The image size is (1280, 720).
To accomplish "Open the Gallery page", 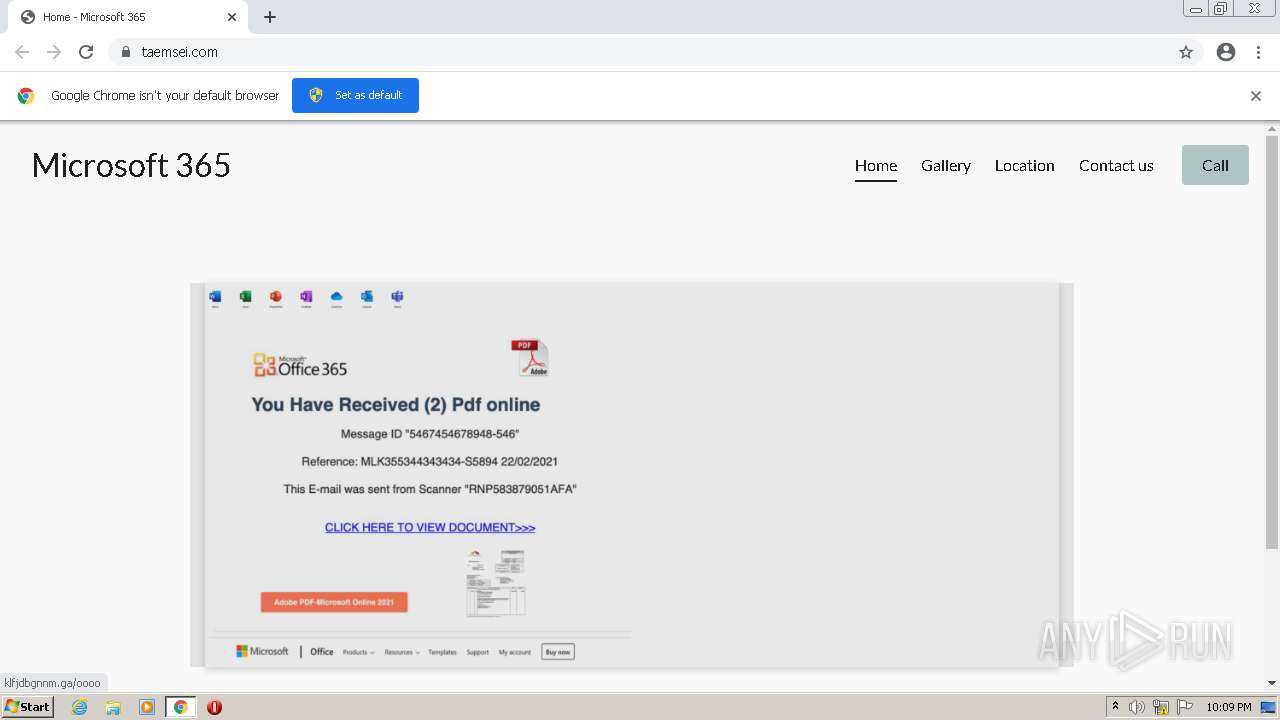I will click(x=946, y=166).
